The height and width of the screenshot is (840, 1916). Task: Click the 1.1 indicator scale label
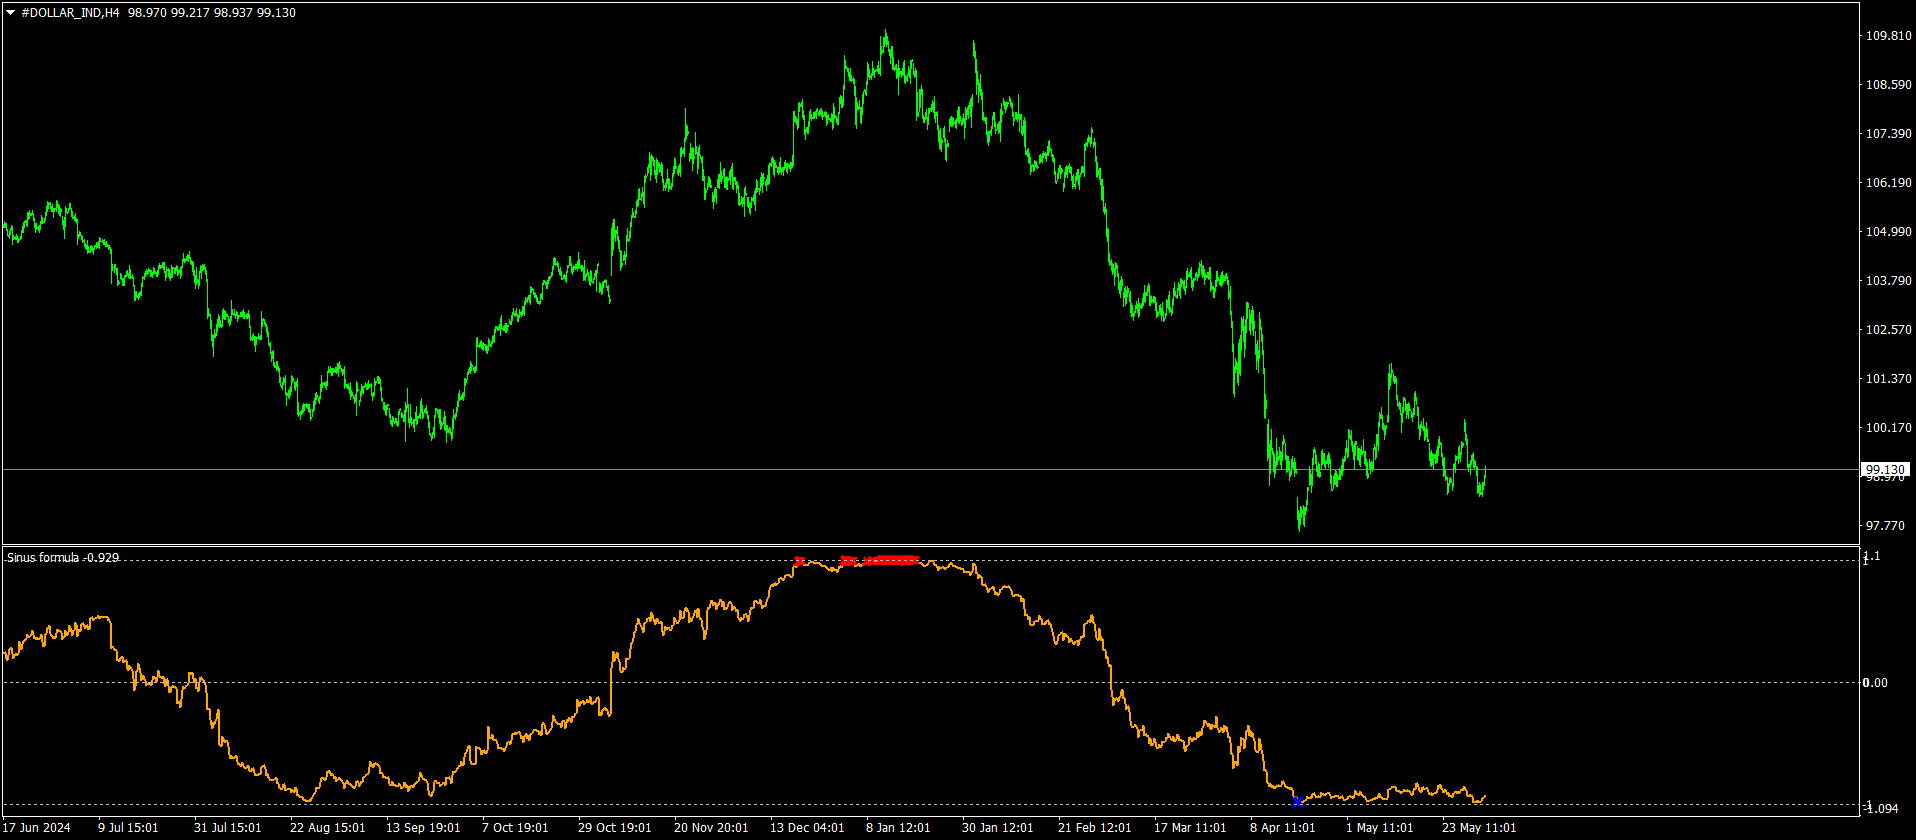(1871, 556)
